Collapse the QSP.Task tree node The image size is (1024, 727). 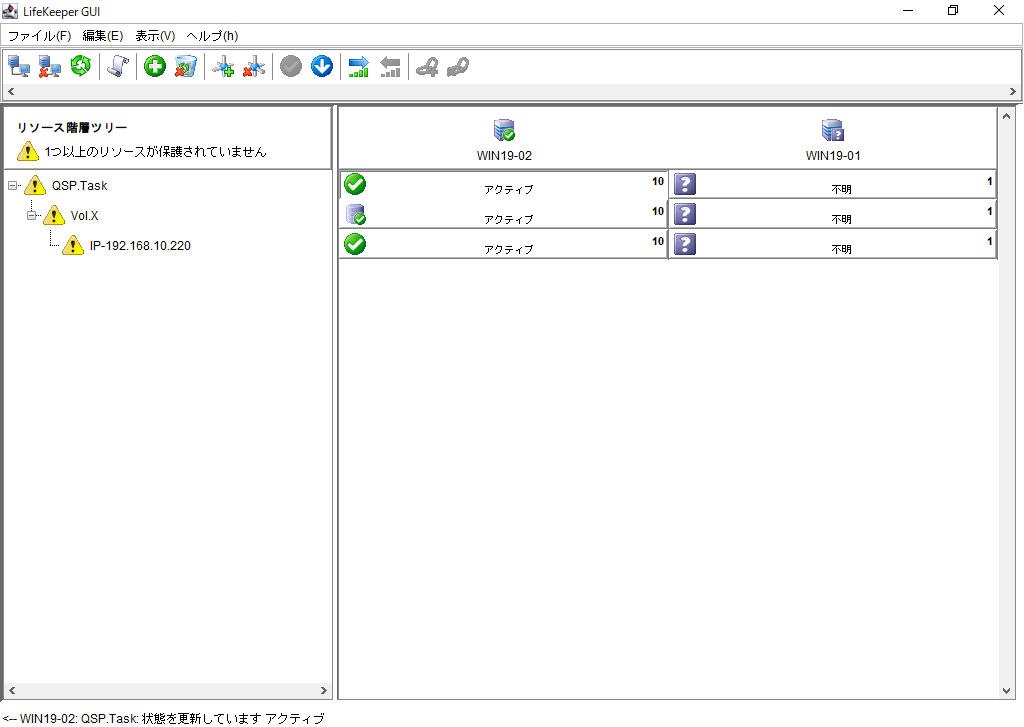click(13, 185)
